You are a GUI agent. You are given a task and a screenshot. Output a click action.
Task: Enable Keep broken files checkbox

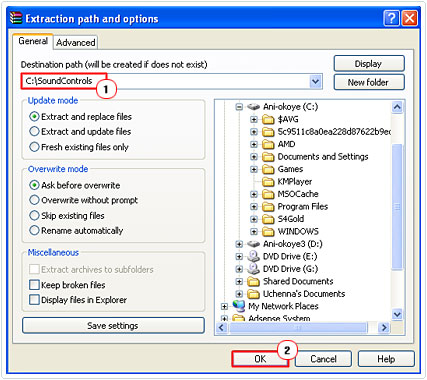(34, 285)
